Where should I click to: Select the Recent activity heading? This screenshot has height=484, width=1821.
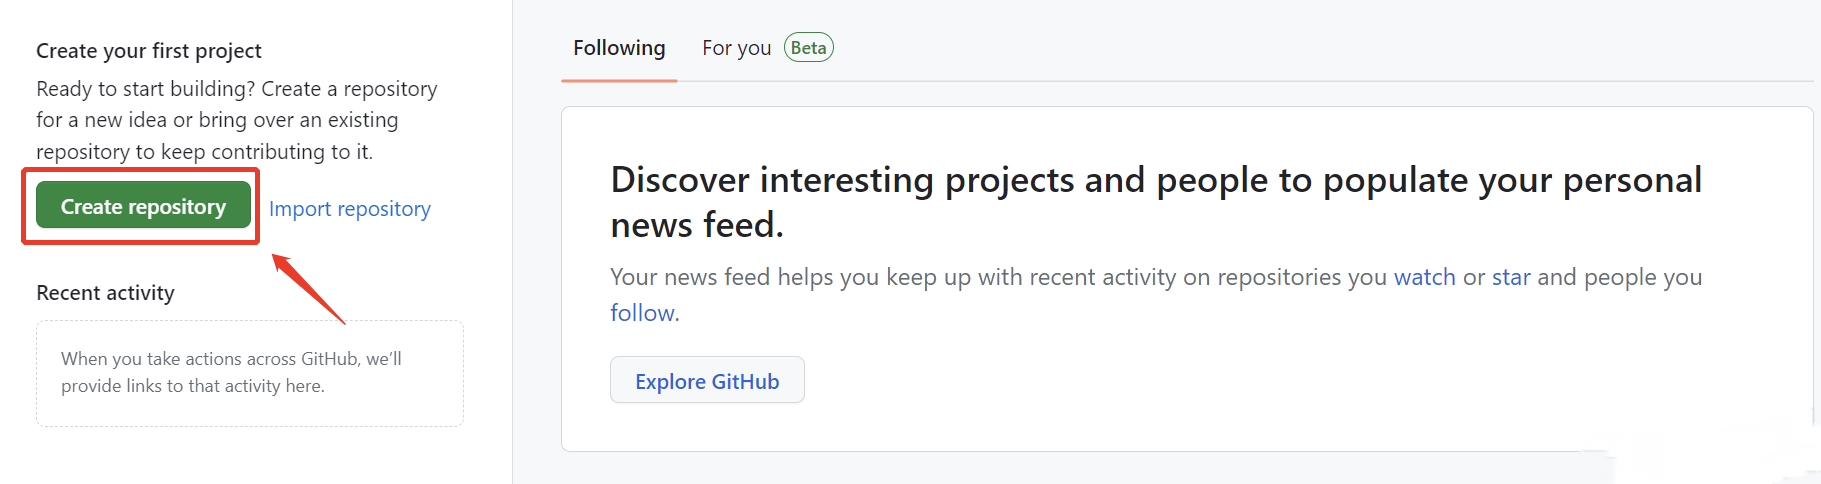105,293
